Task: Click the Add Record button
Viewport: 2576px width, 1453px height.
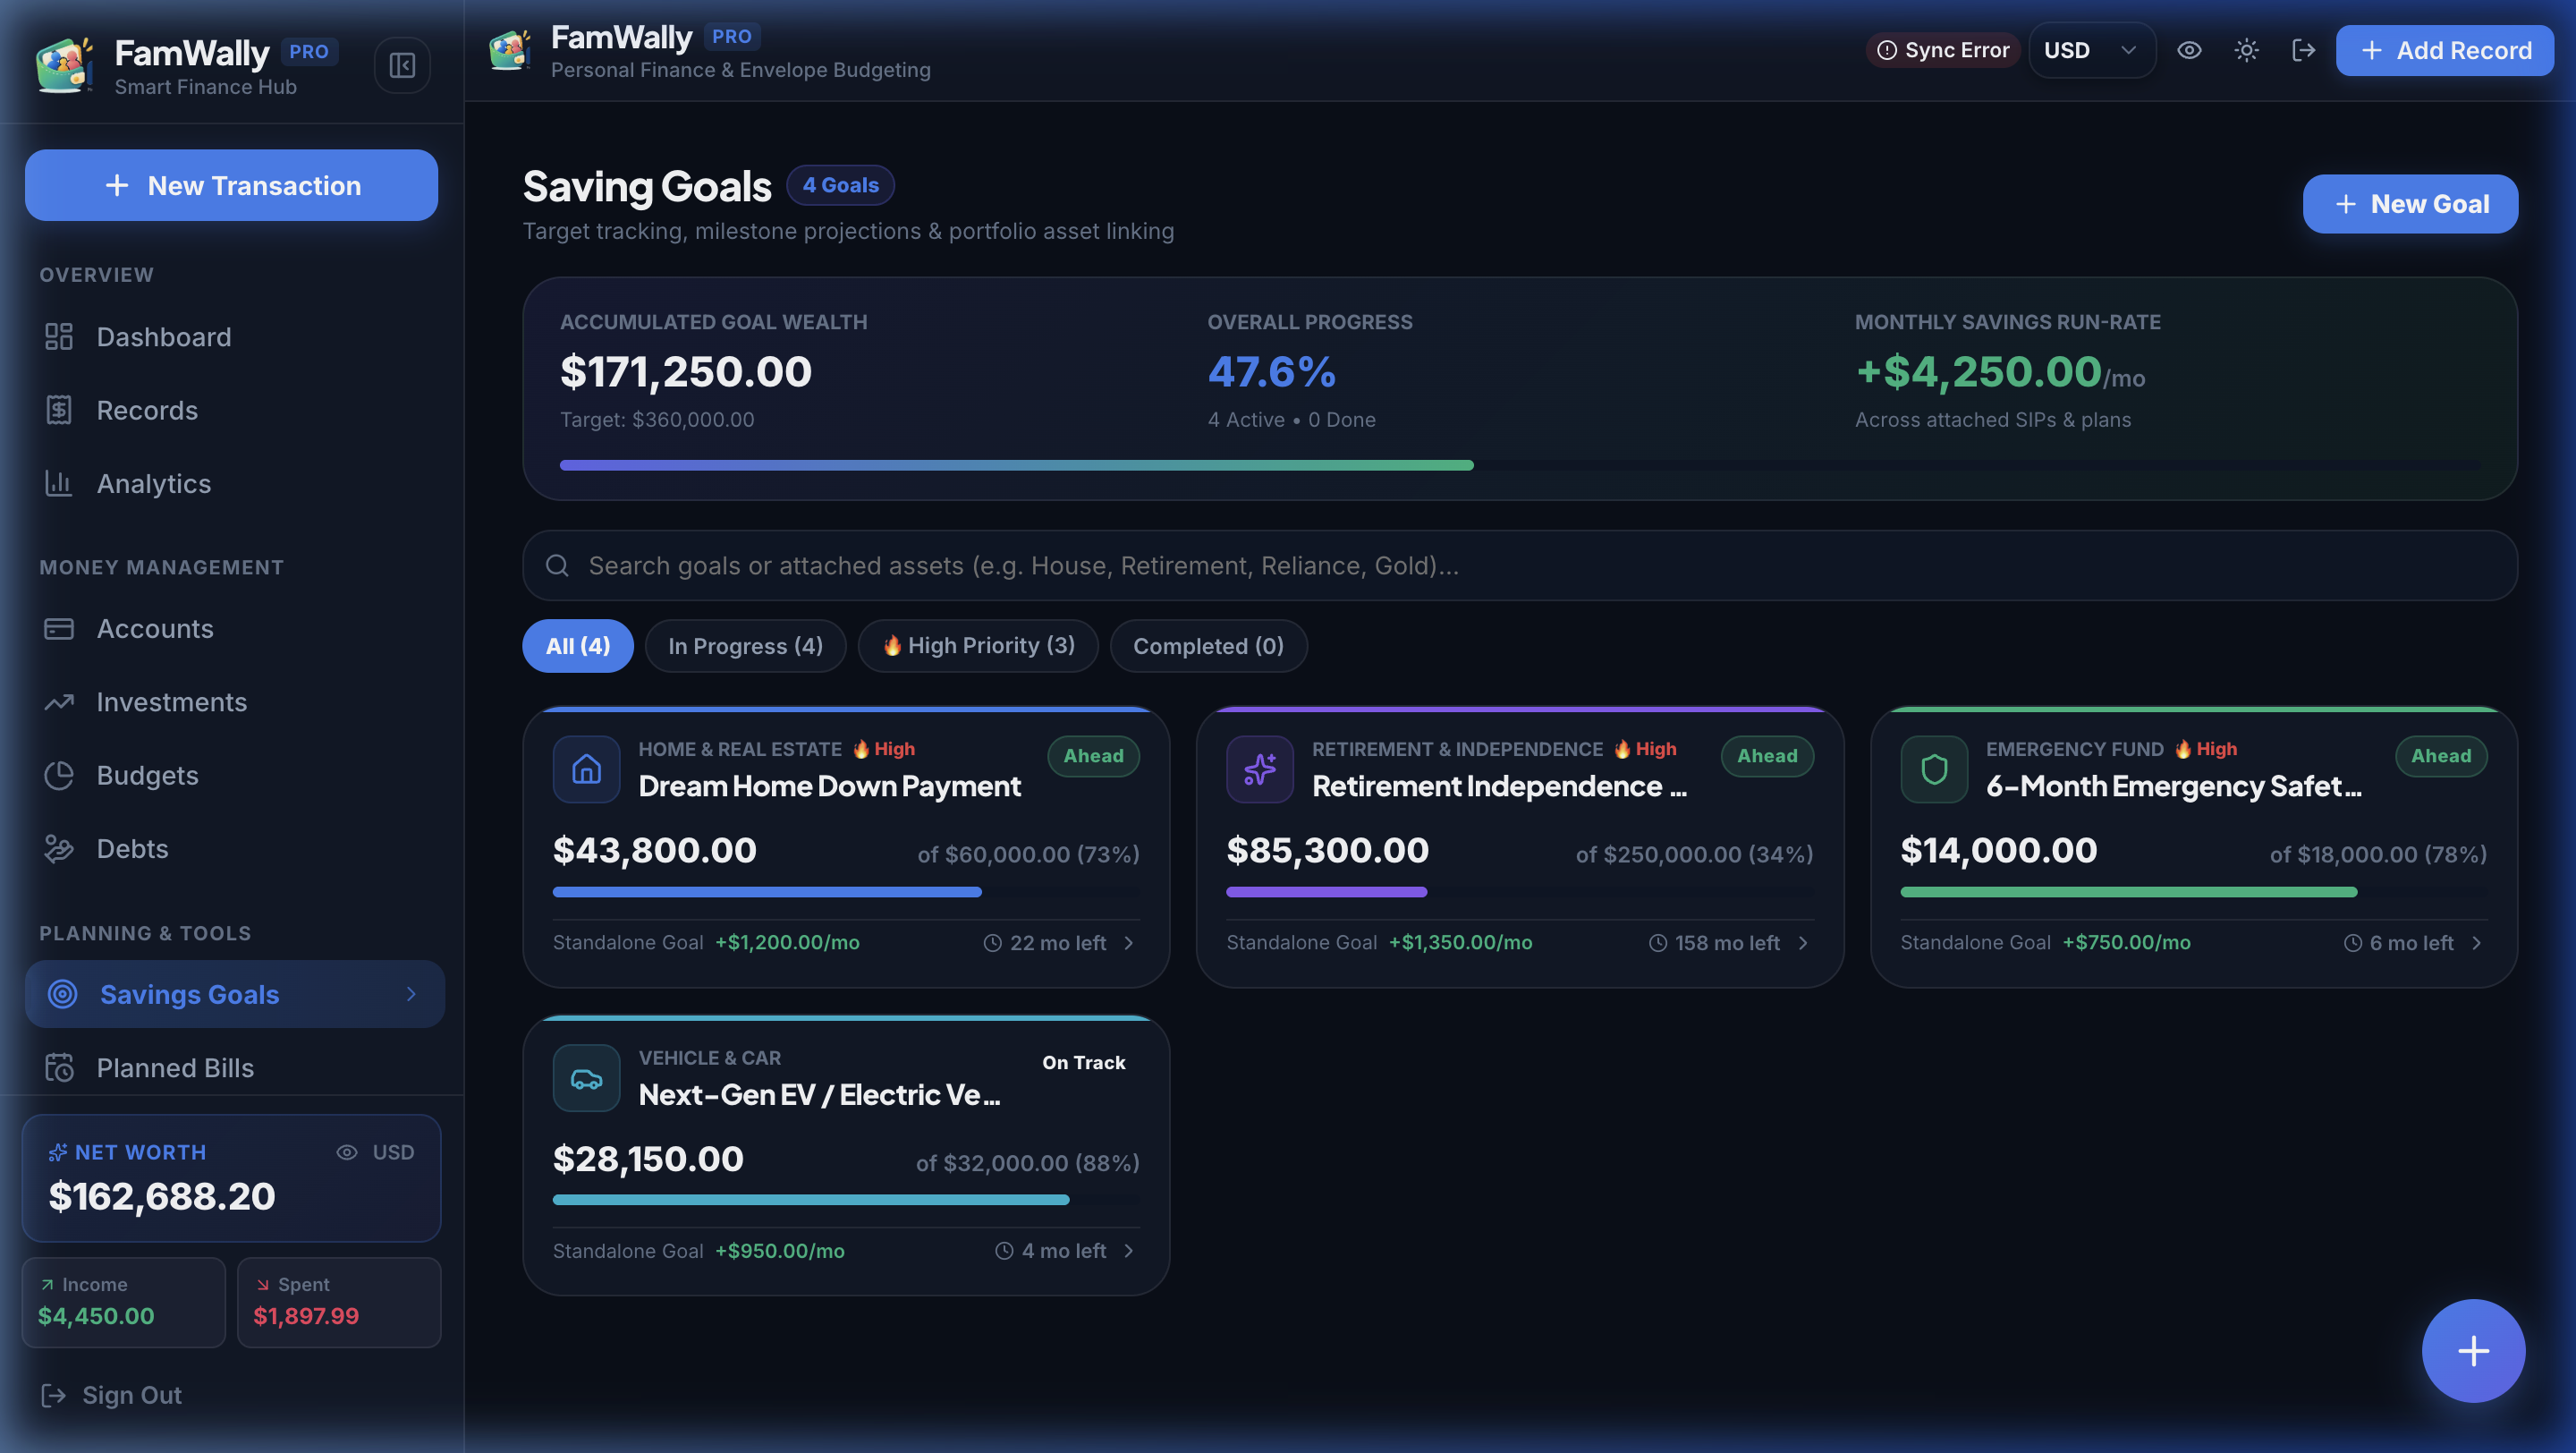Action: coord(2444,50)
